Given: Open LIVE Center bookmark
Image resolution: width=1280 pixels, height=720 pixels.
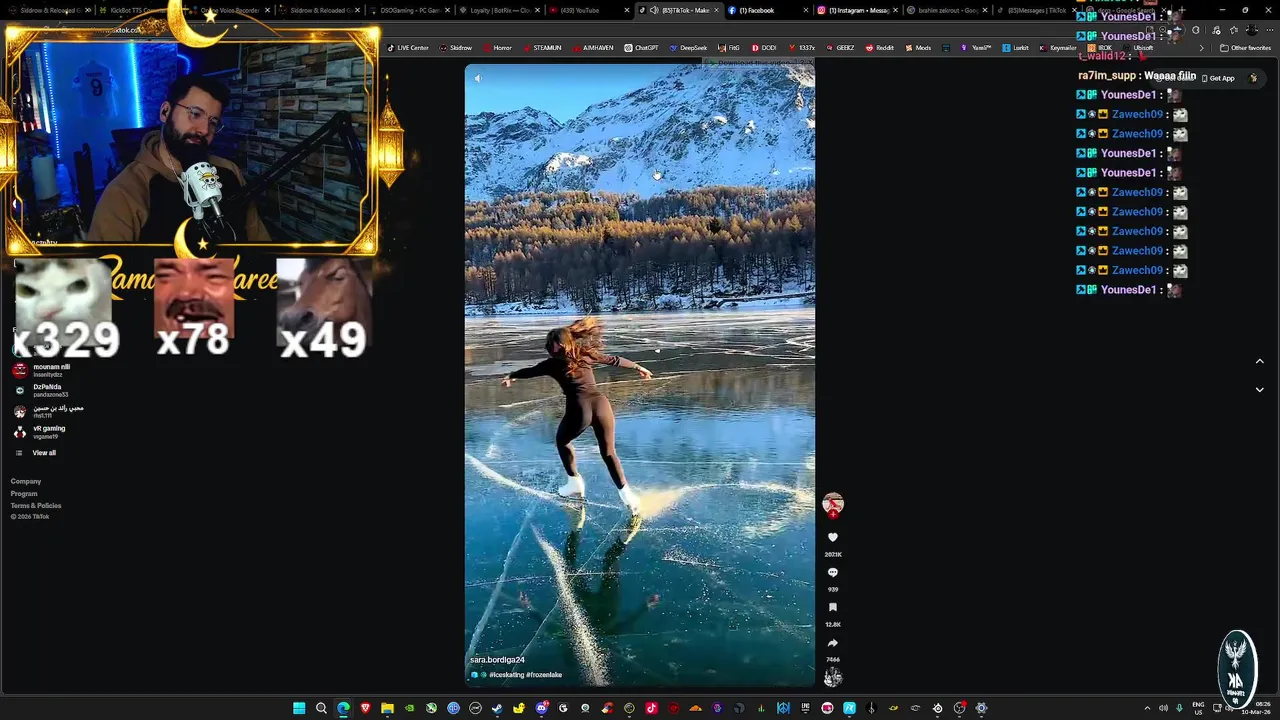Looking at the screenshot, I should point(408,48).
